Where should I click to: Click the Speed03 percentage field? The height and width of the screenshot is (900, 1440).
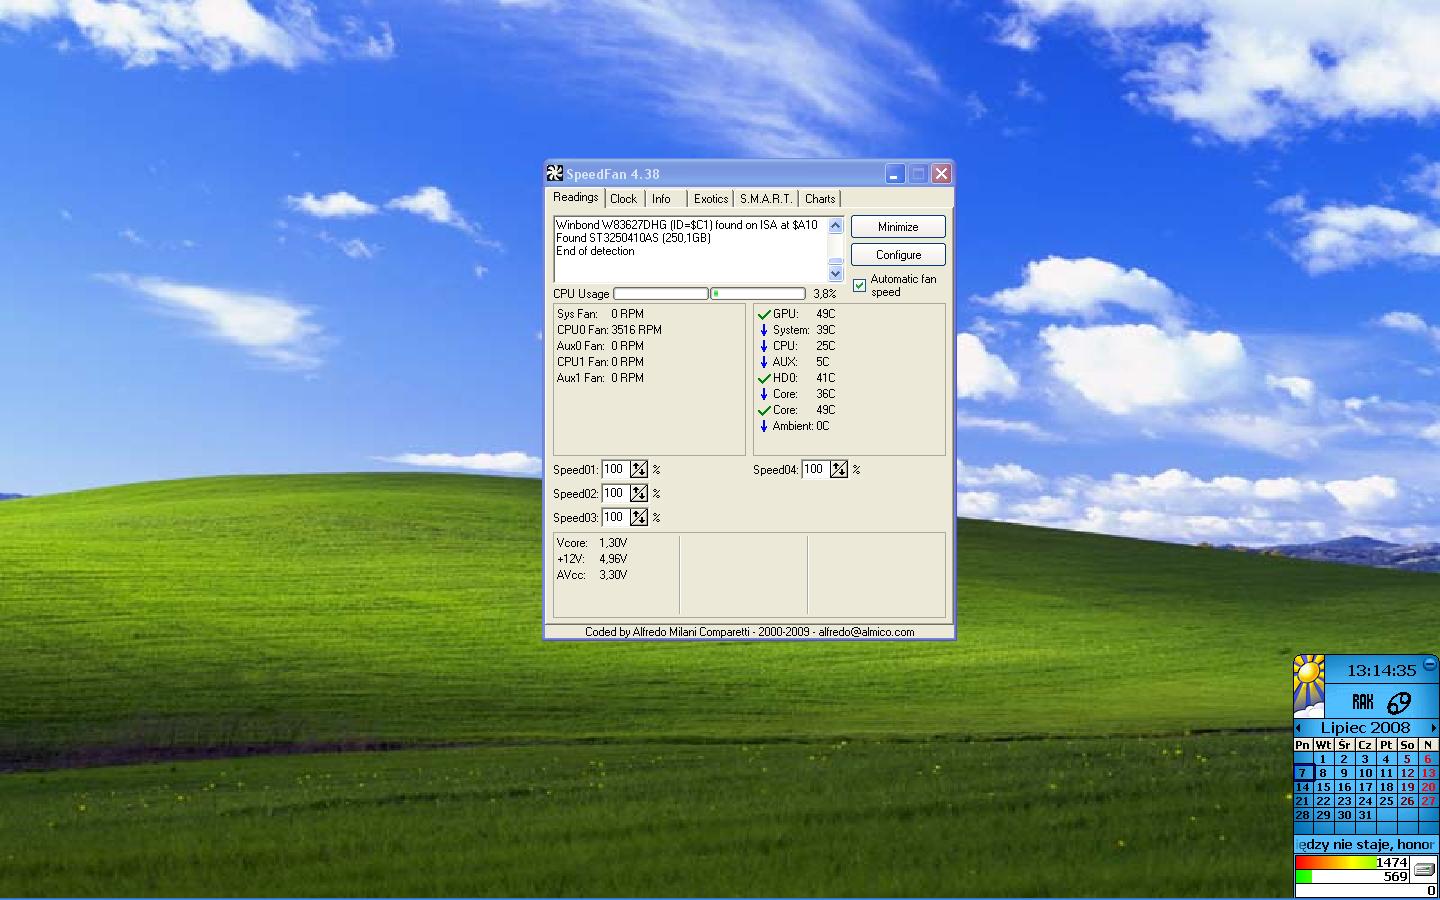pos(615,517)
